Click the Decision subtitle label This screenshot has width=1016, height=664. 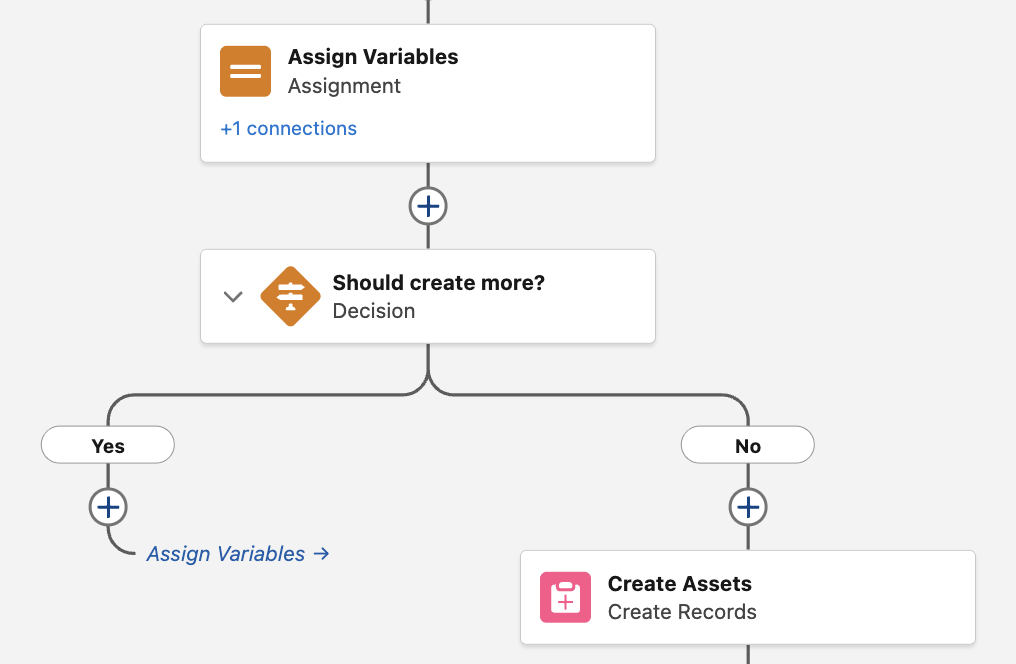(373, 311)
